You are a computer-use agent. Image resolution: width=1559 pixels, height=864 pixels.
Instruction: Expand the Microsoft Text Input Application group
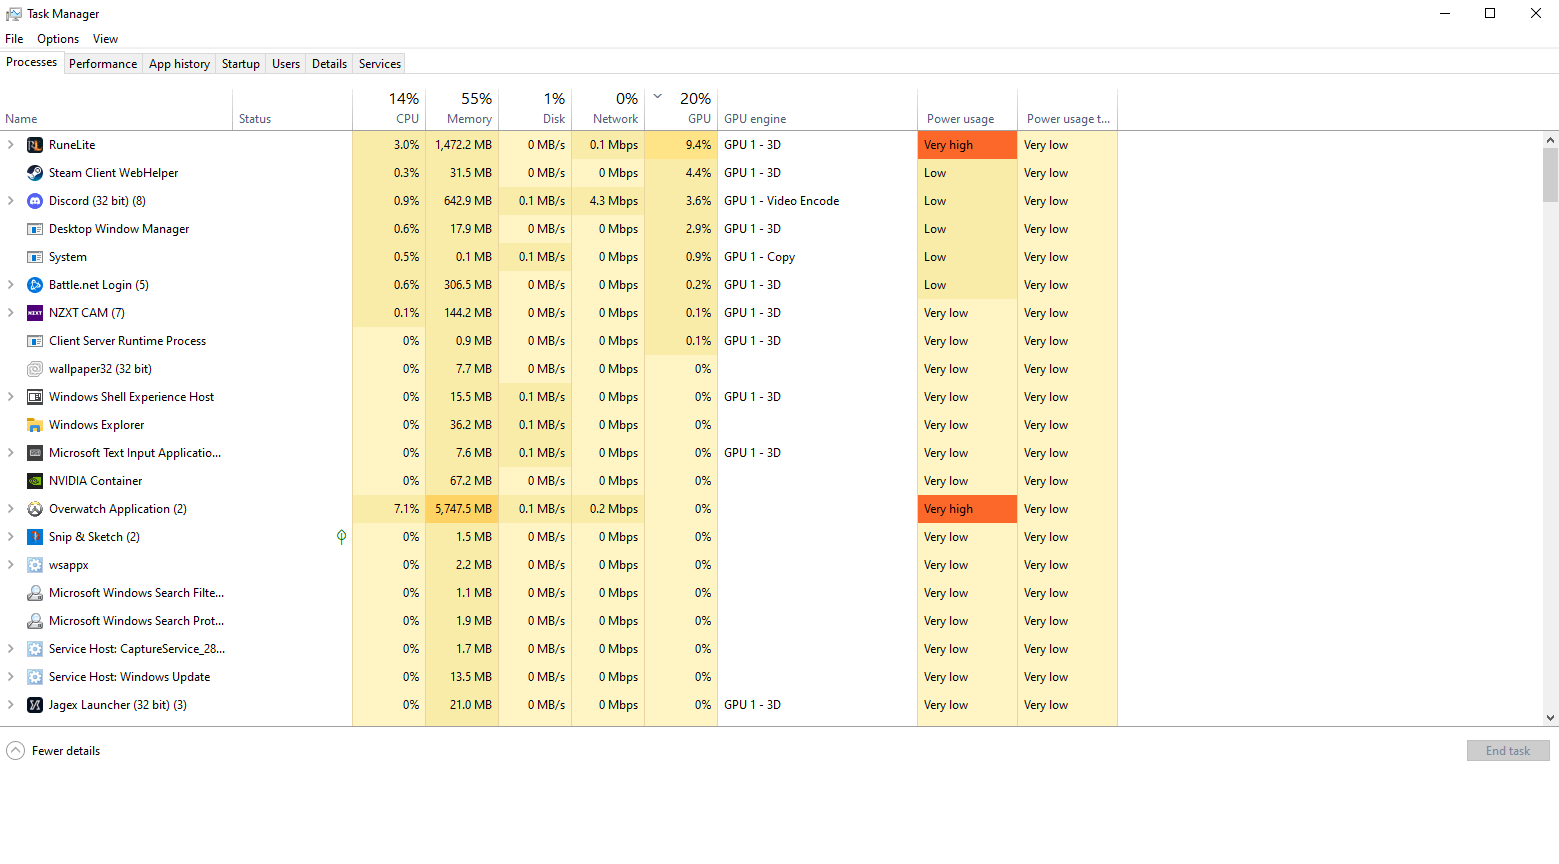(x=11, y=453)
